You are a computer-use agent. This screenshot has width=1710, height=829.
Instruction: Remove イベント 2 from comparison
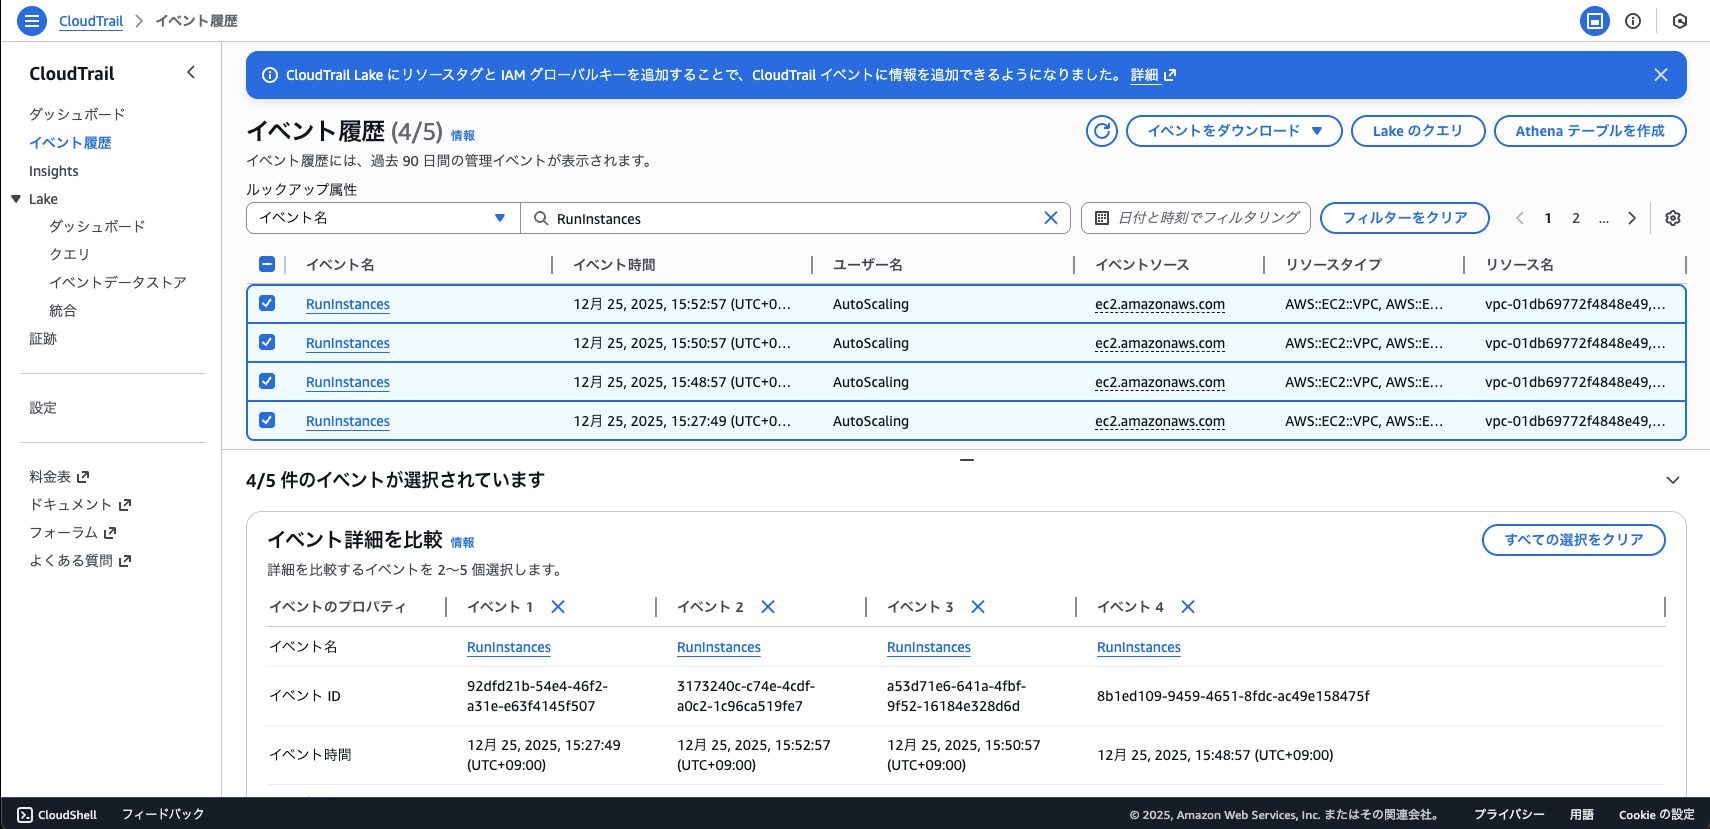pos(768,607)
